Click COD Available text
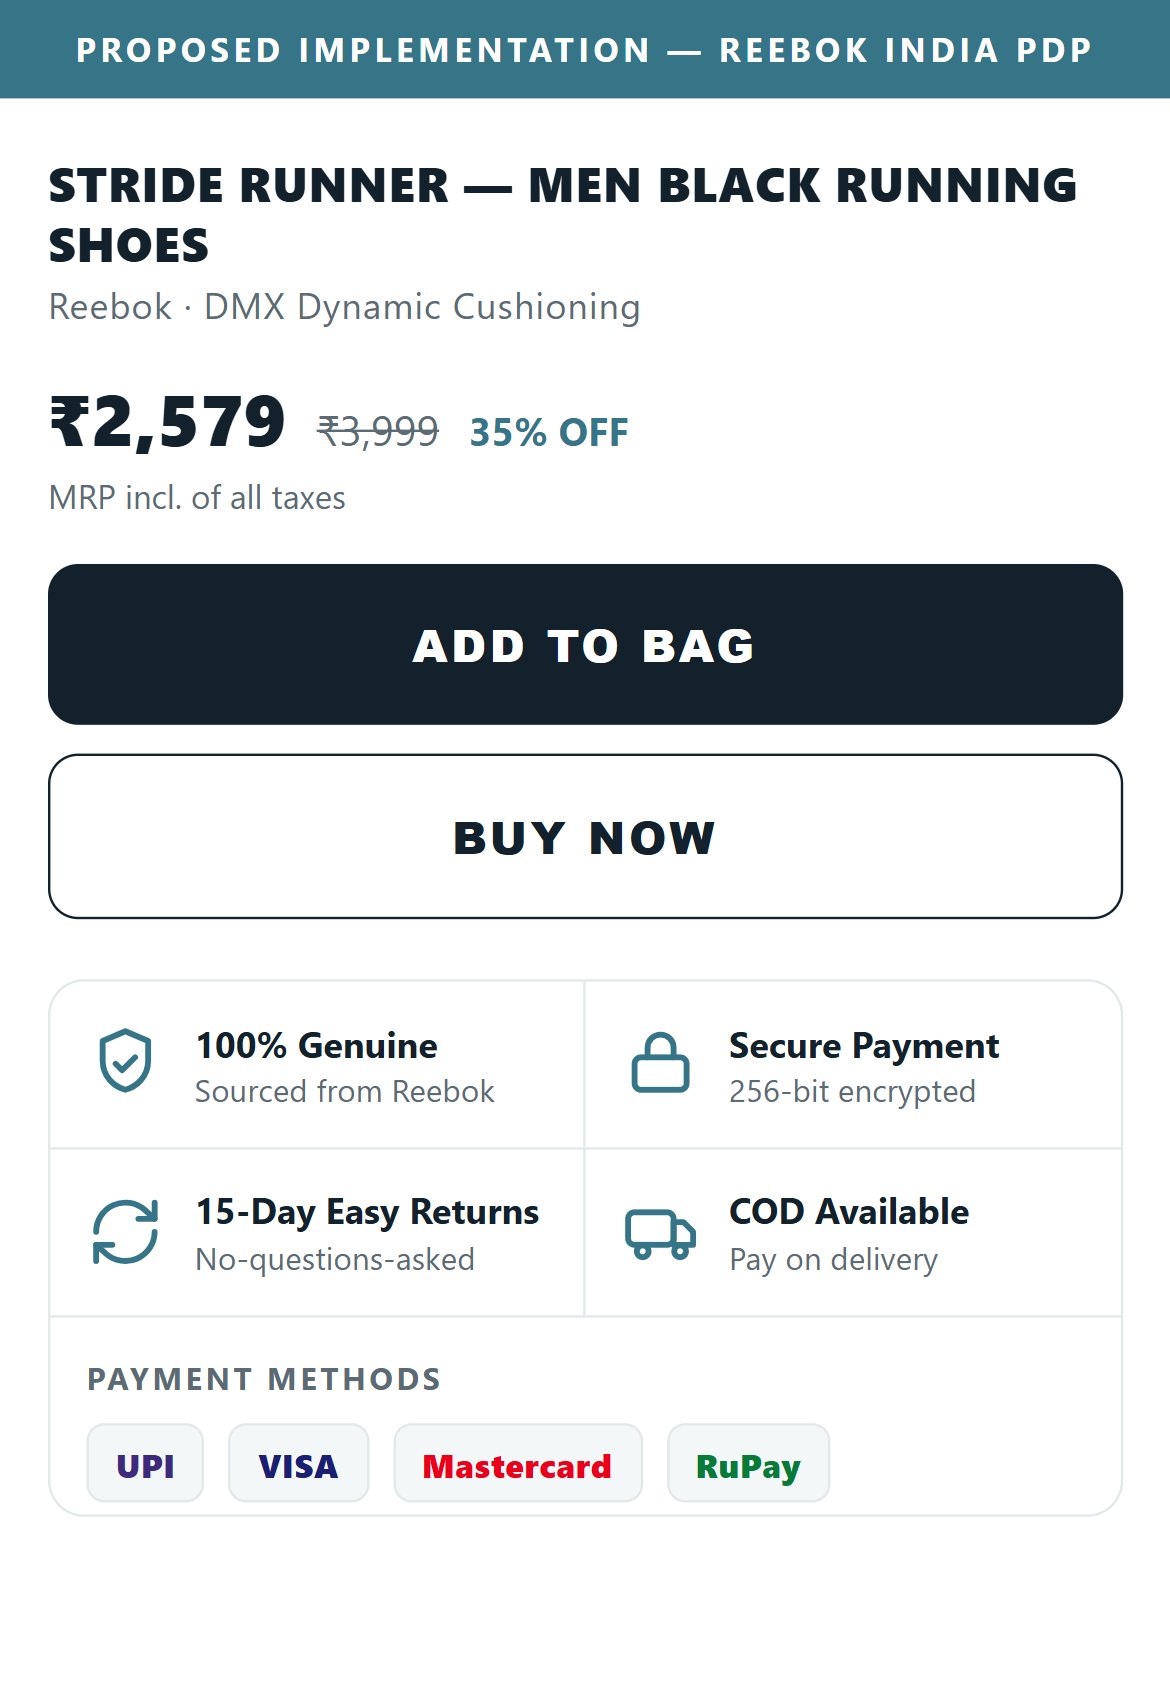 coord(849,1212)
